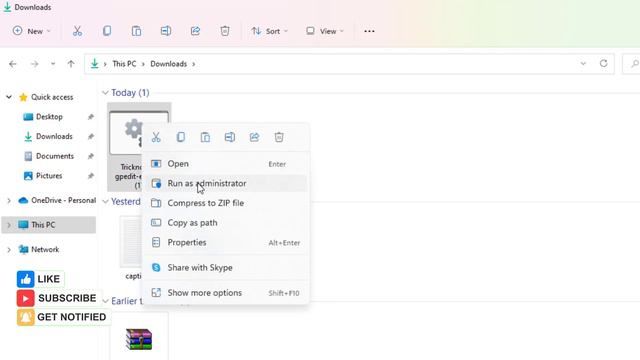This screenshot has width=640, height=360.
Task: Expand the OneDrive - Personal tree node
Action: pos(9,200)
